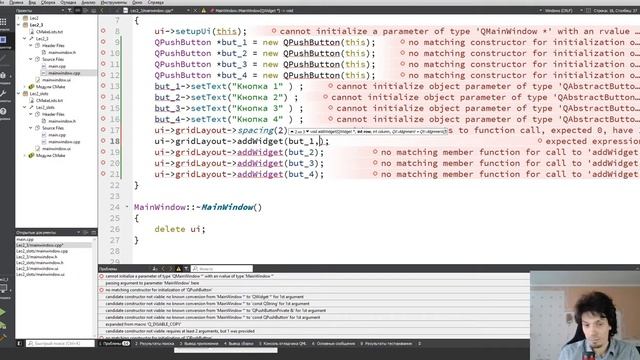Collapse Source Files folder under Lec2_slots

click(31, 128)
